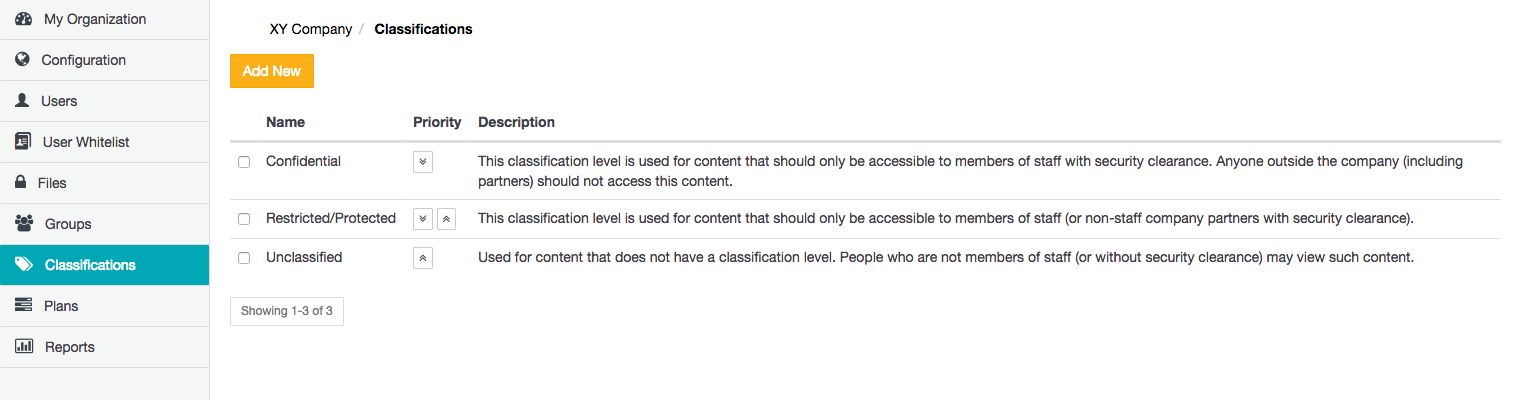Click the User Whitelist contact card icon
The height and width of the screenshot is (400, 1536).
coord(23,142)
